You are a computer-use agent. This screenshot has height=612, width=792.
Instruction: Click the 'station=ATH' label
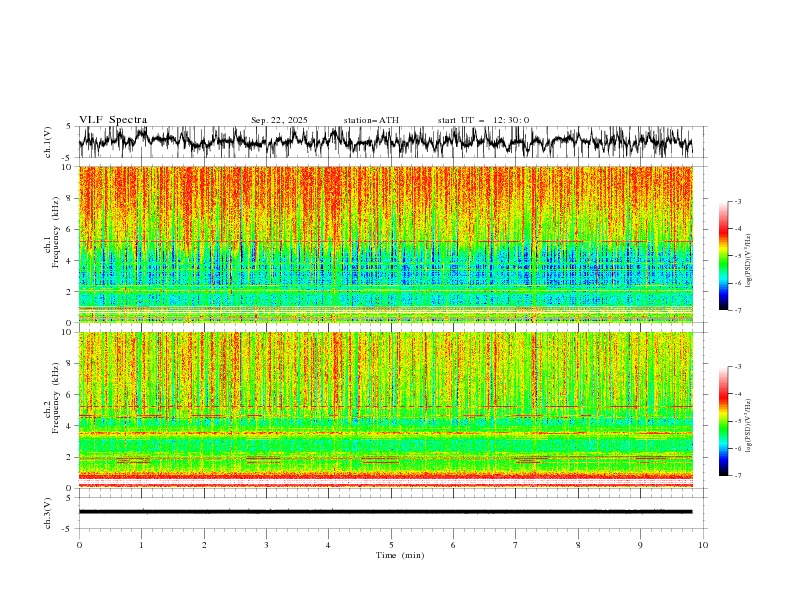click(x=371, y=120)
